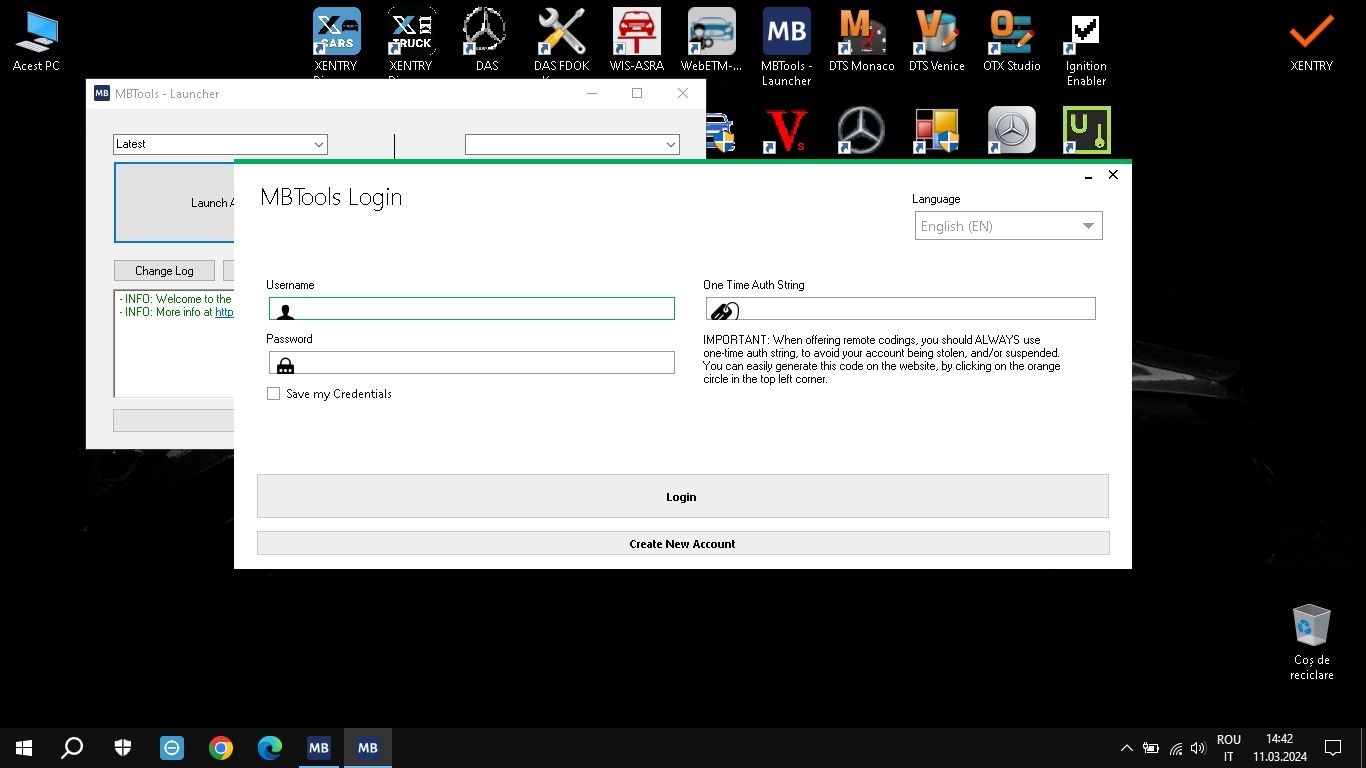The image size is (1366, 768).
Task: Open Windows Security shield in taskbar
Action: pos(123,748)
